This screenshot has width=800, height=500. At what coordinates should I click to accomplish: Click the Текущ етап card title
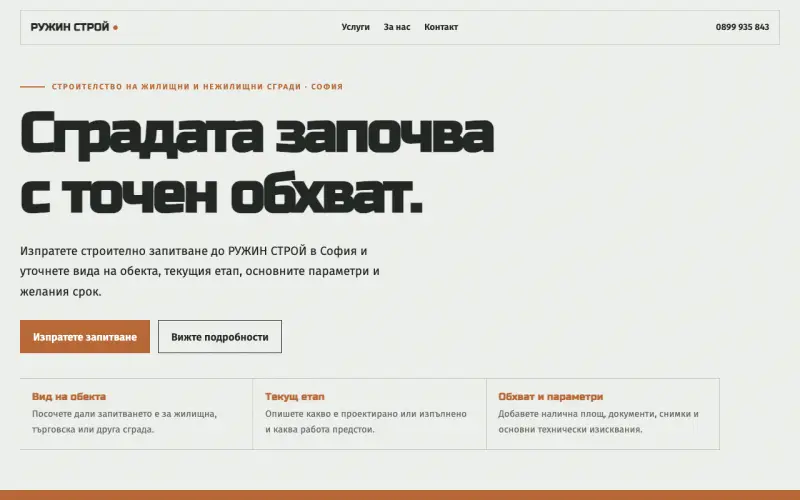(x=295, y=396)
